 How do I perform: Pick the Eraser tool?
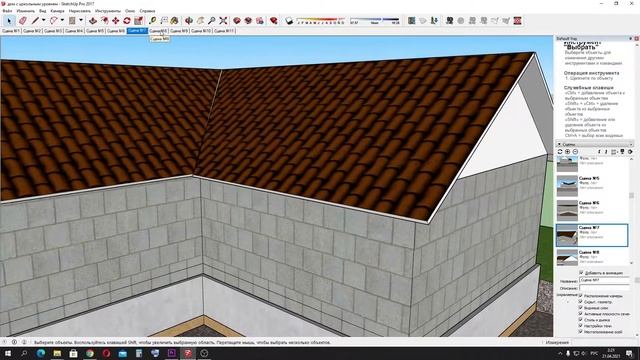pos(22,20)
